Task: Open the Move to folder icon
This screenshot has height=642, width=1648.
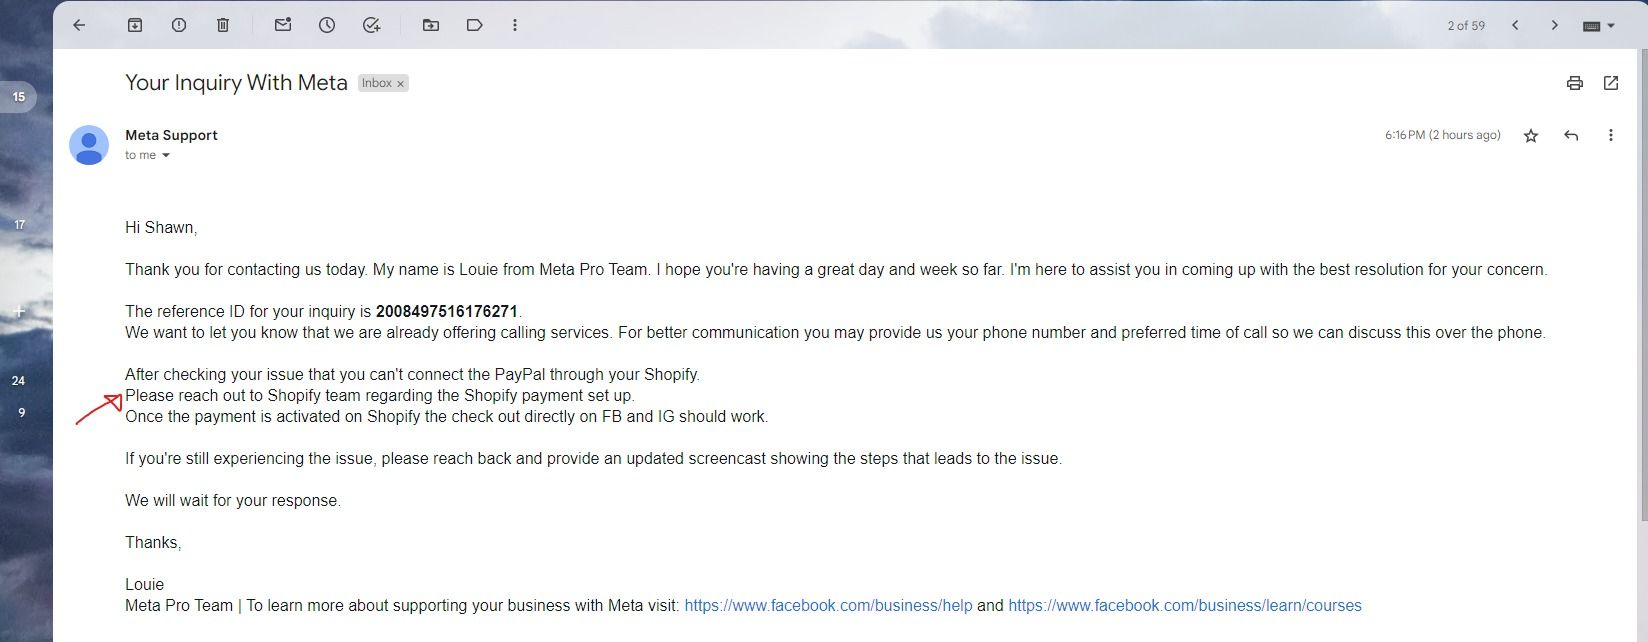Action: click(431, 25)
